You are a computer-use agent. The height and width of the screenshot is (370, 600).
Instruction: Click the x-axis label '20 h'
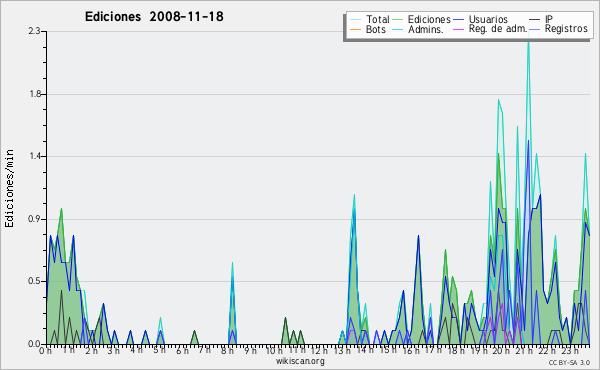pyautogui.click(x=500, y=351)
